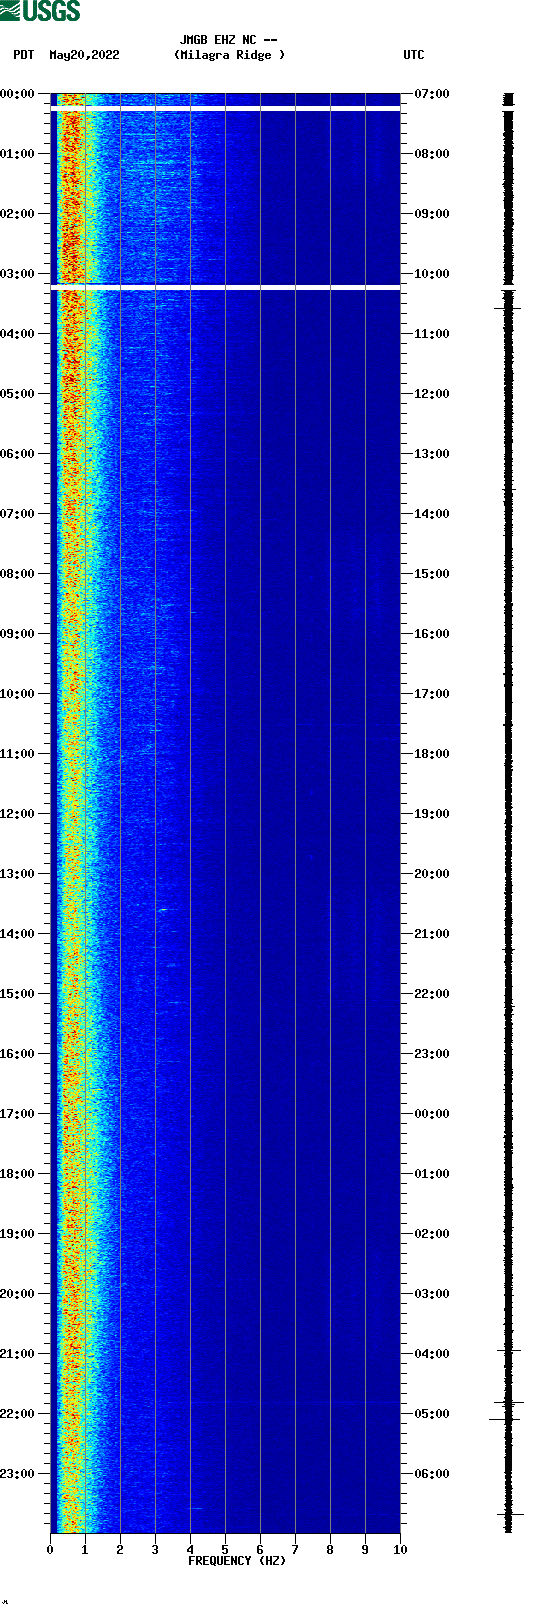The width and height of the screenshot is (552, 1613).
Task: Click the 06:00 UTC time label
Action: click(x=432, y=1474)
